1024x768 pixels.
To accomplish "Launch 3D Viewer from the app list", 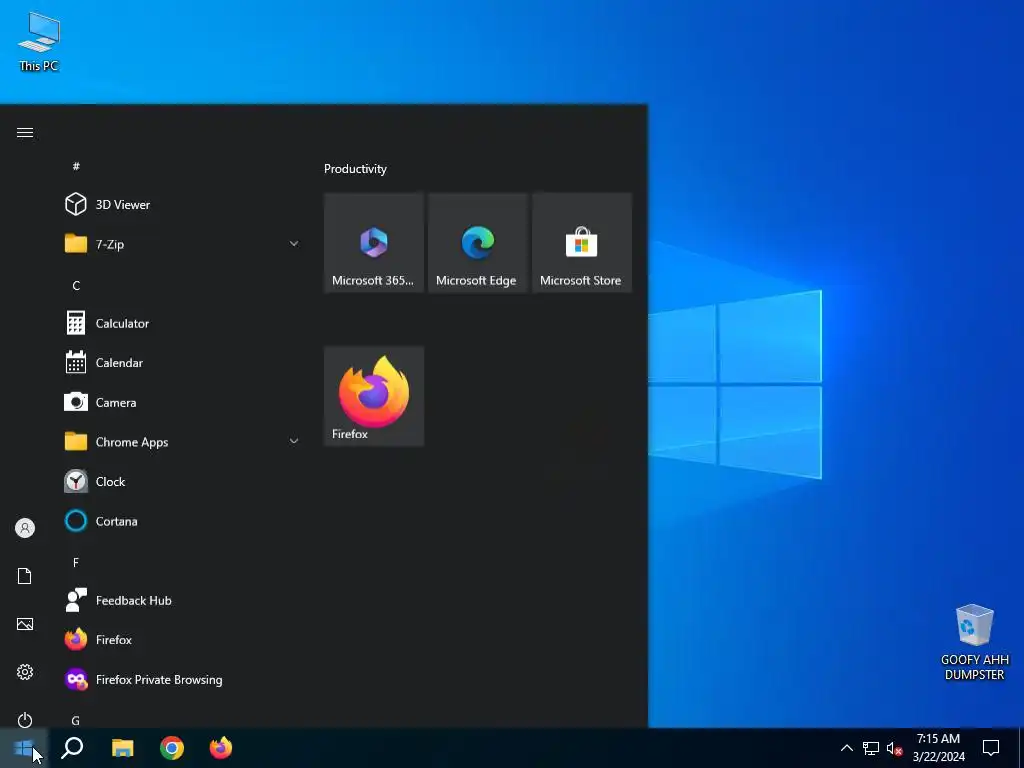I will tap(182, 204).
